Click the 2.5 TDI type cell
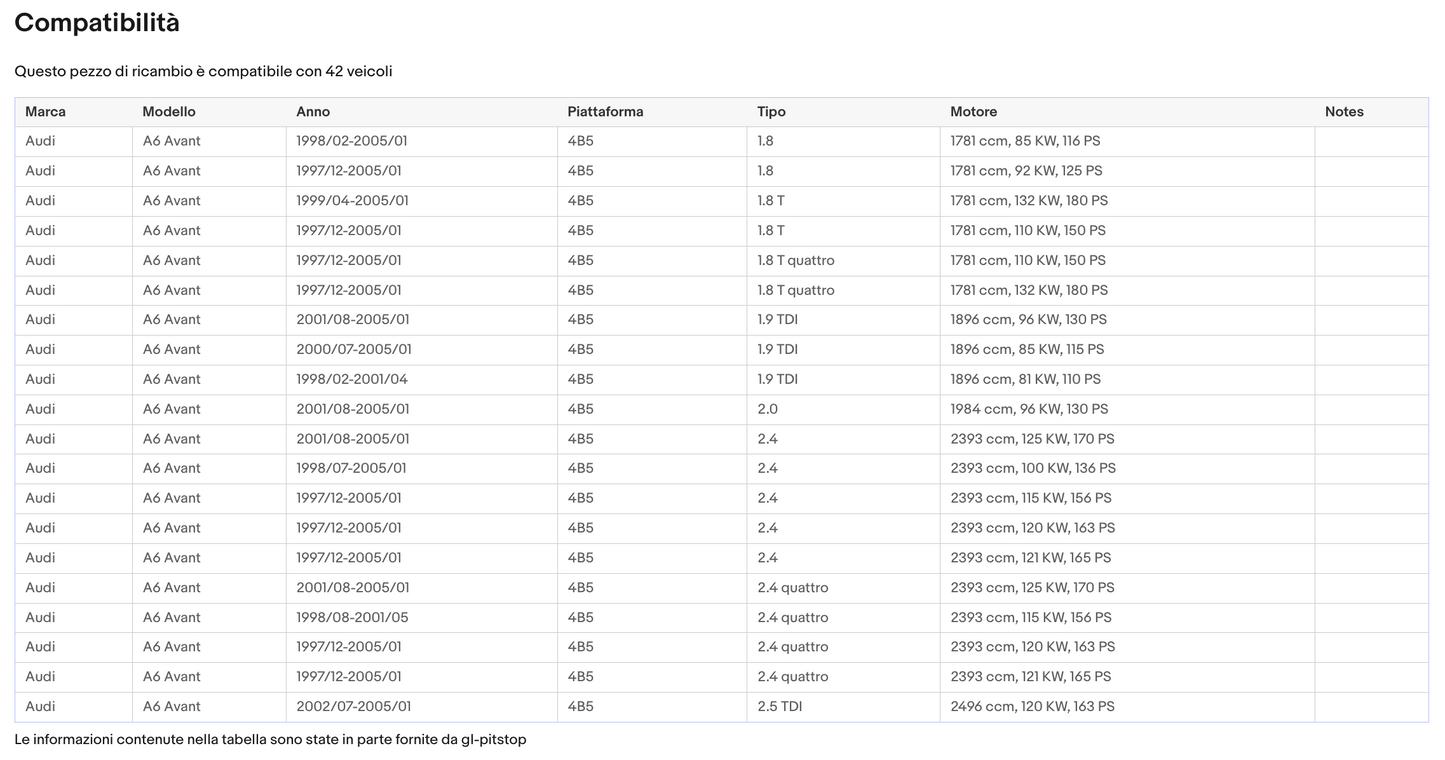Image resolution: width=1445 pixels, height=760 pixels. click(x=779, y=707)
